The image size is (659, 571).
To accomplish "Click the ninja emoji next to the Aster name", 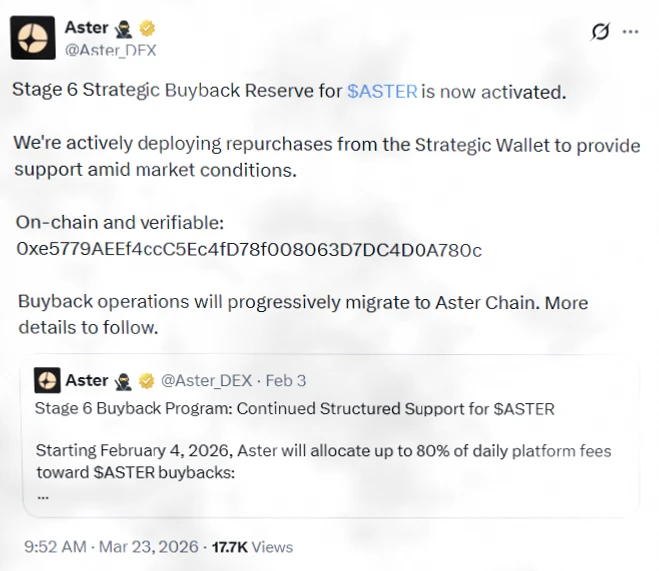I will pos(126,27).
